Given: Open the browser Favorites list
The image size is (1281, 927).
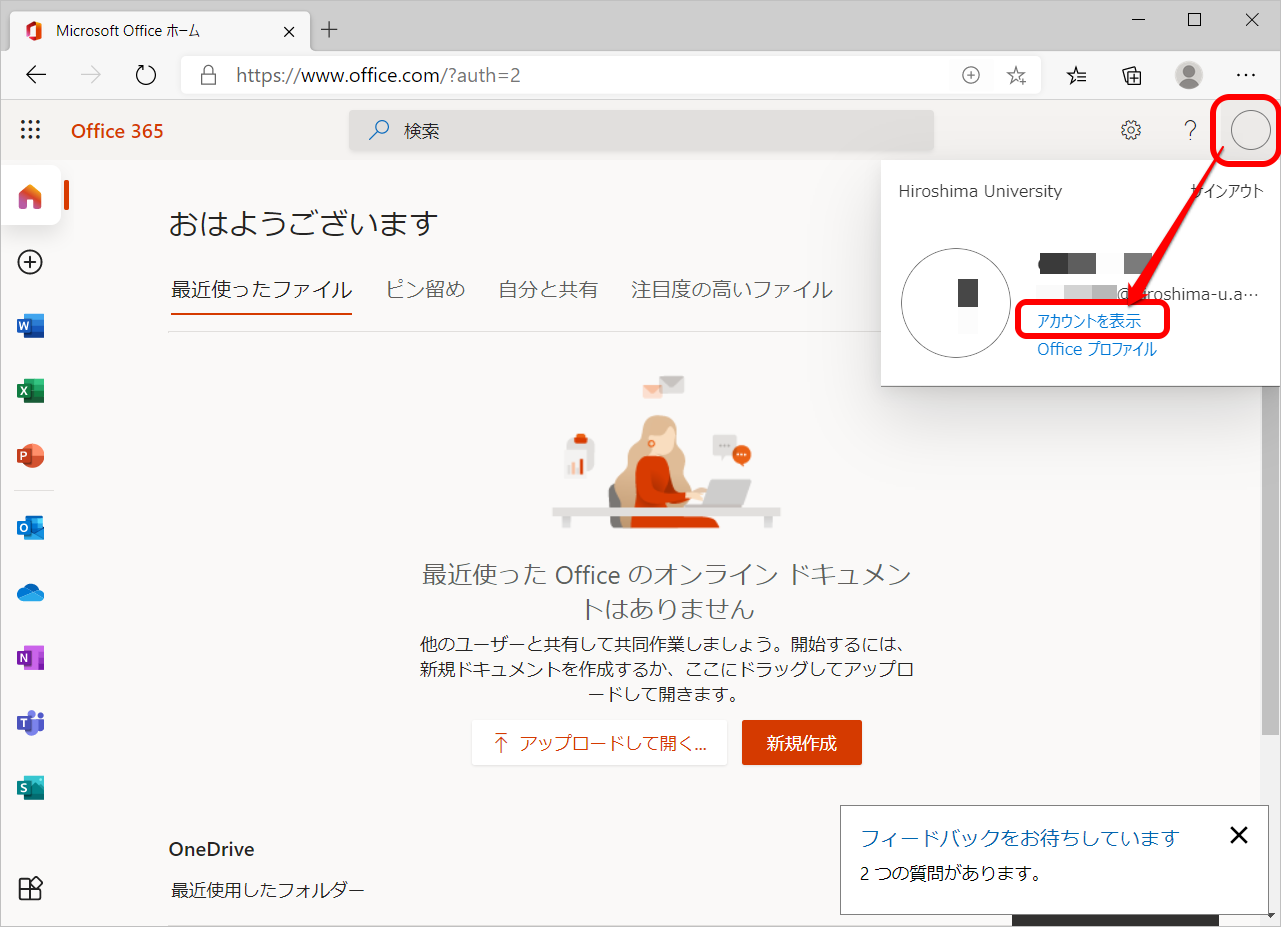Looking at the screenshot, I should tap(1077, 75).
